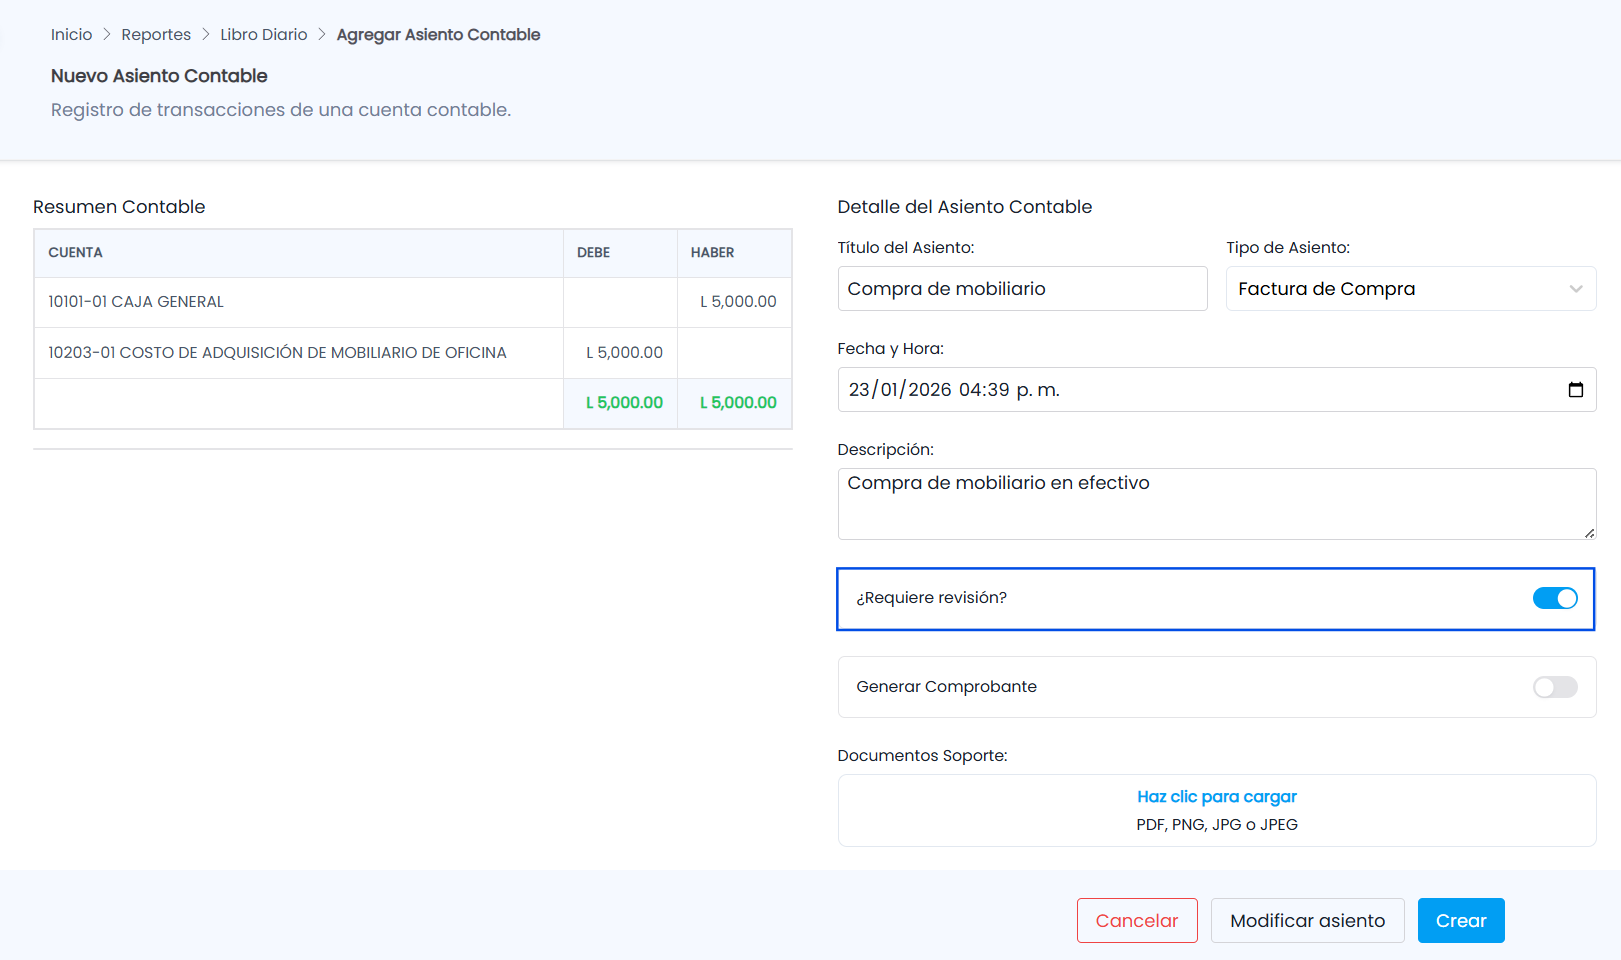
Task: Click the Documentos Soporte label
Action: click(922, 756)
